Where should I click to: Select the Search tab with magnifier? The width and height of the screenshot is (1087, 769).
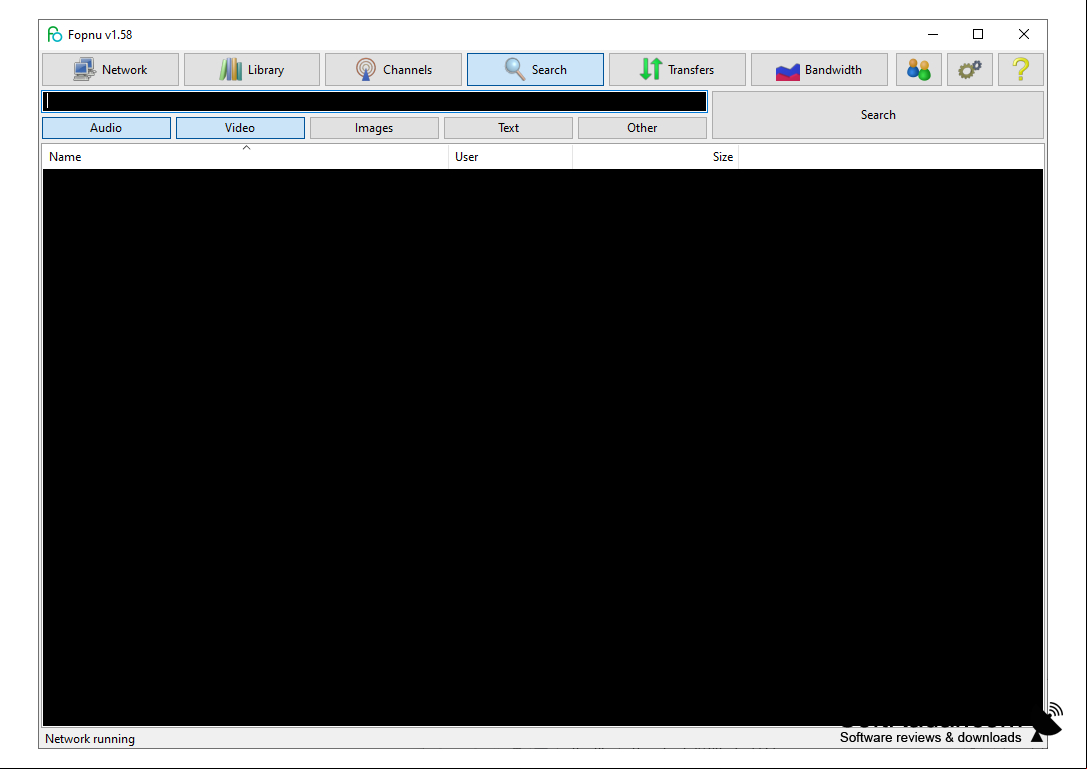click(535, 69)
